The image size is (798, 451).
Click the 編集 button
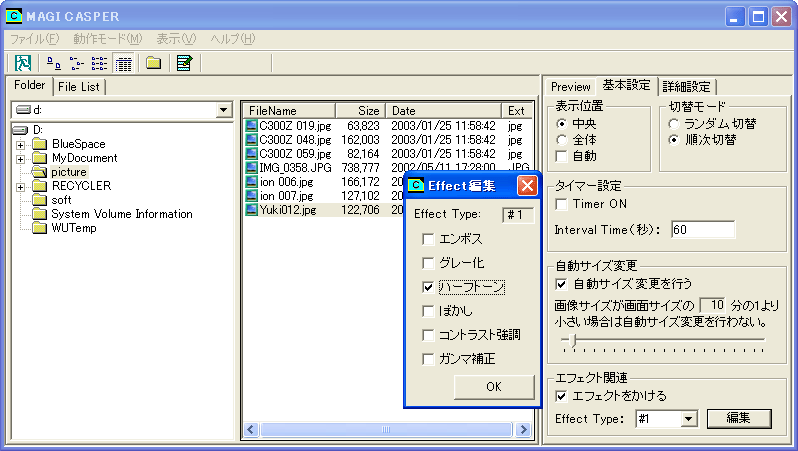738,418
